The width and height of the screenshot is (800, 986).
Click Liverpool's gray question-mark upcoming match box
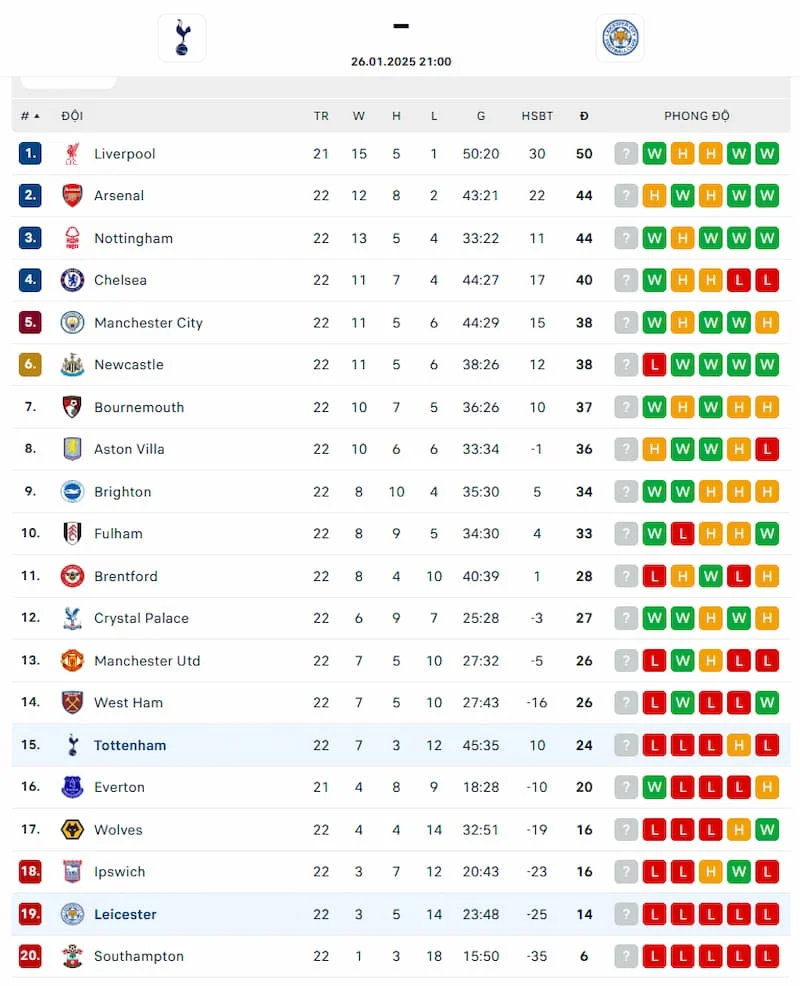[x=626, y=153]
